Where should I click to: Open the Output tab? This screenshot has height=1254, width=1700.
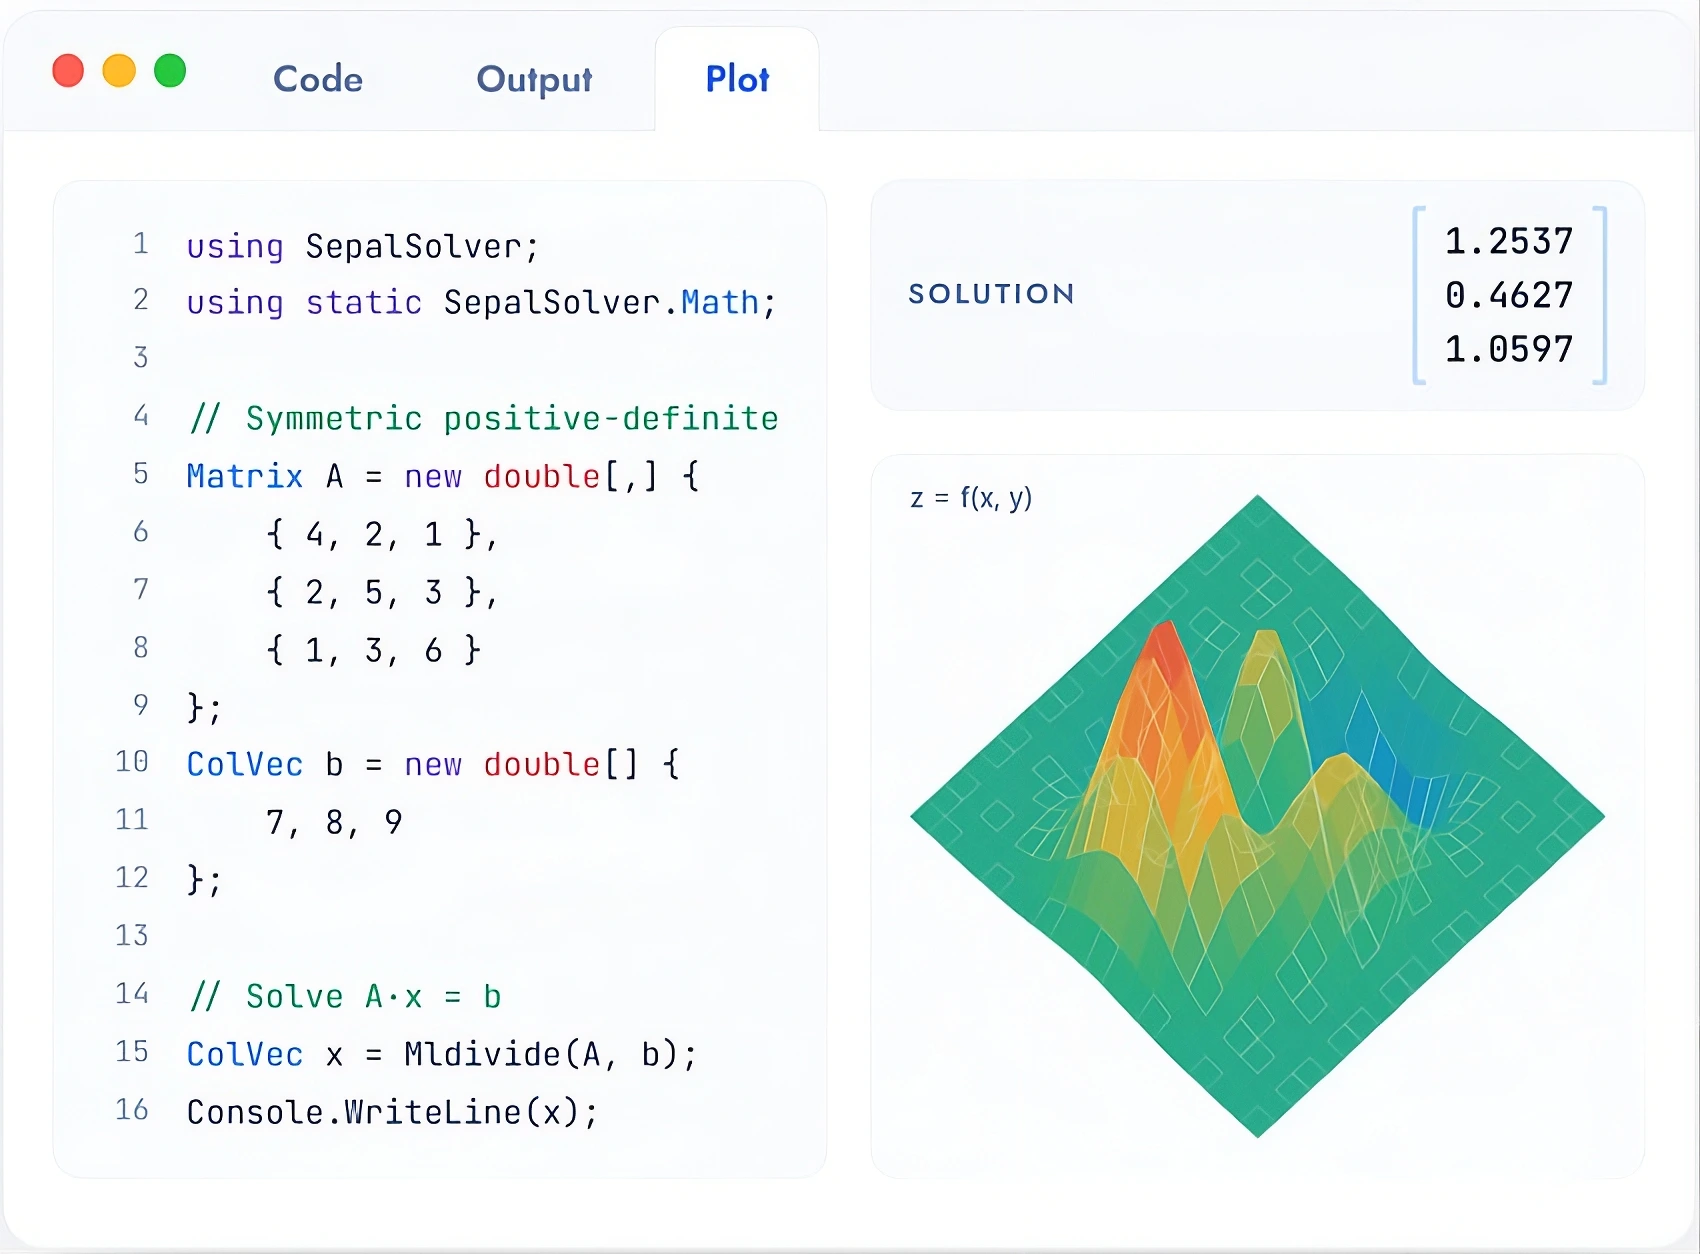point(534,79)
